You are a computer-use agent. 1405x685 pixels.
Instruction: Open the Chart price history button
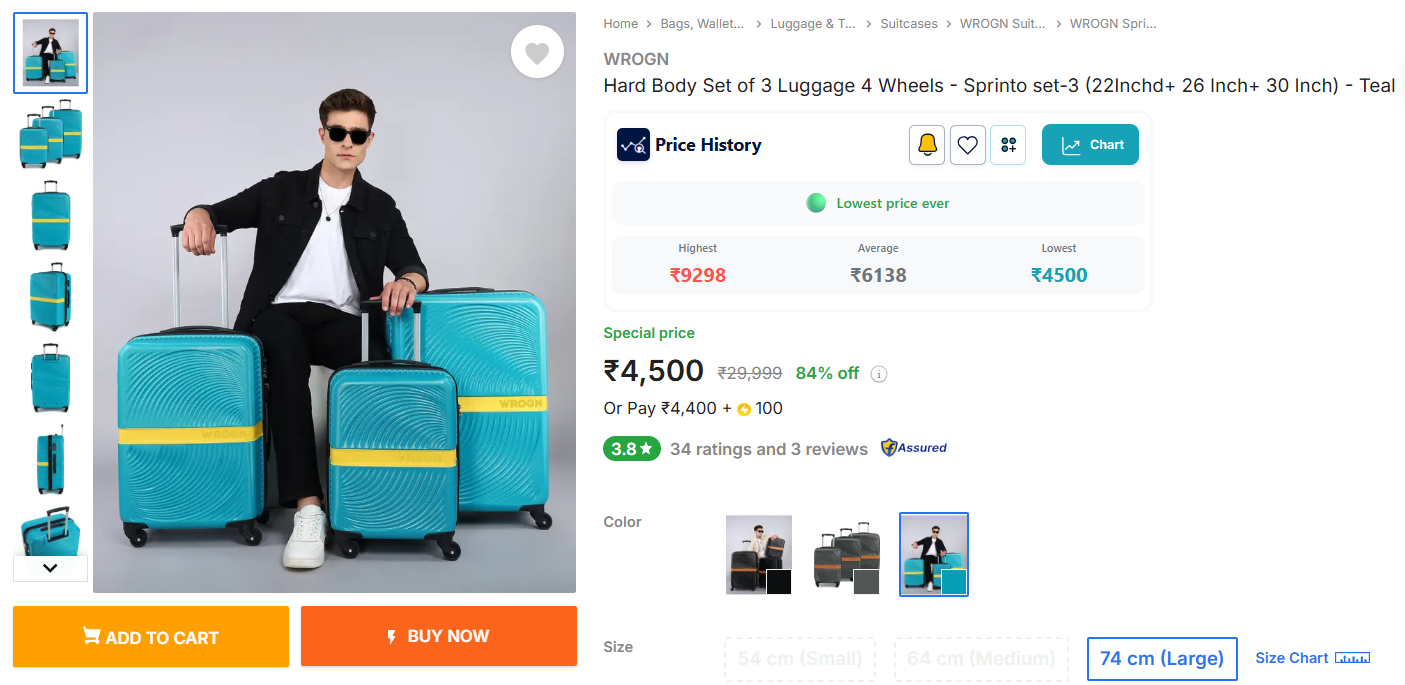[1090, 145]
